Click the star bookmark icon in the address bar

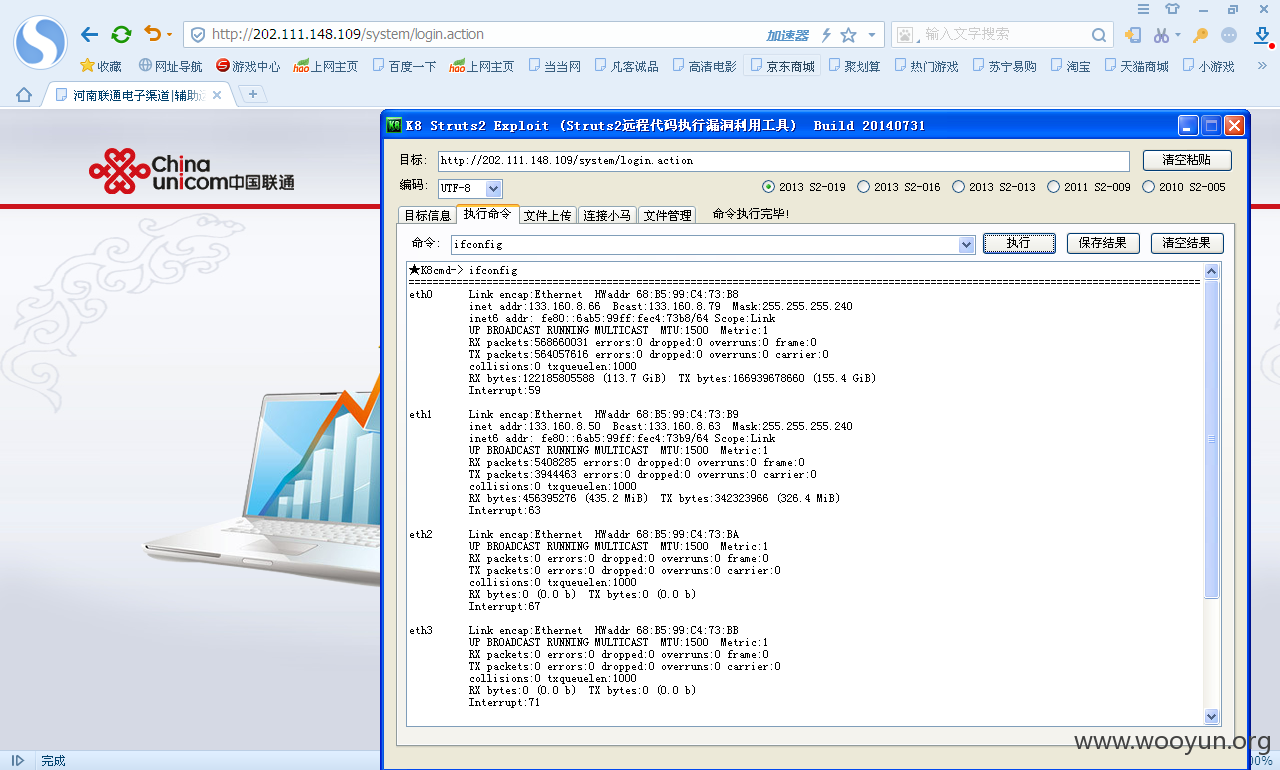tap(848, 35)
